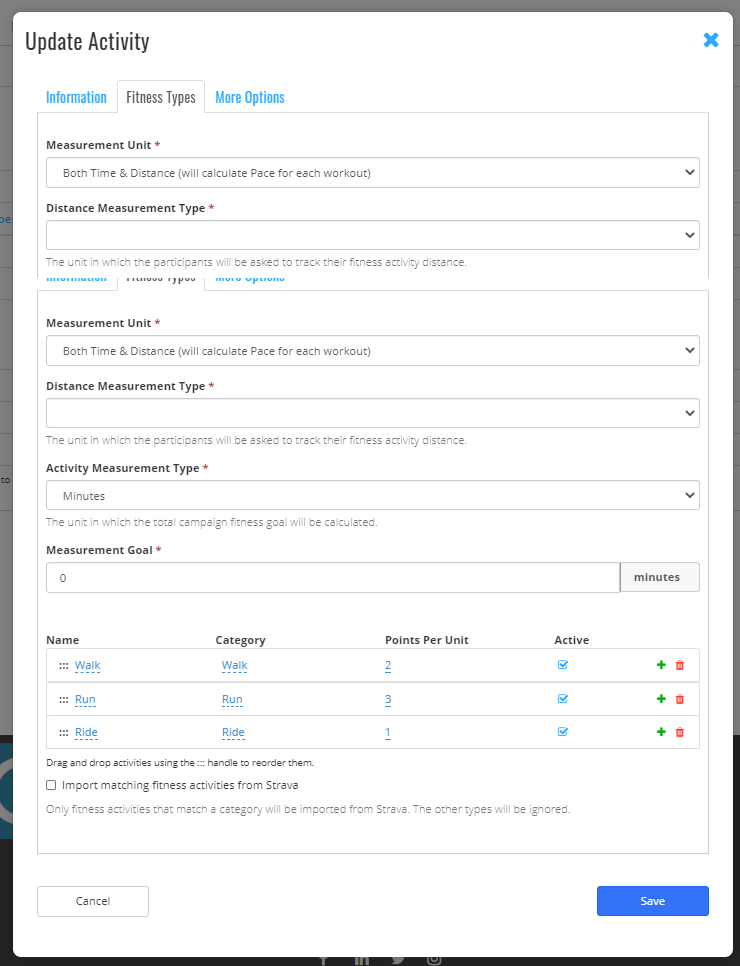
Task: Click the blue X to dismiss Update Activity
Action: [711, 40]
